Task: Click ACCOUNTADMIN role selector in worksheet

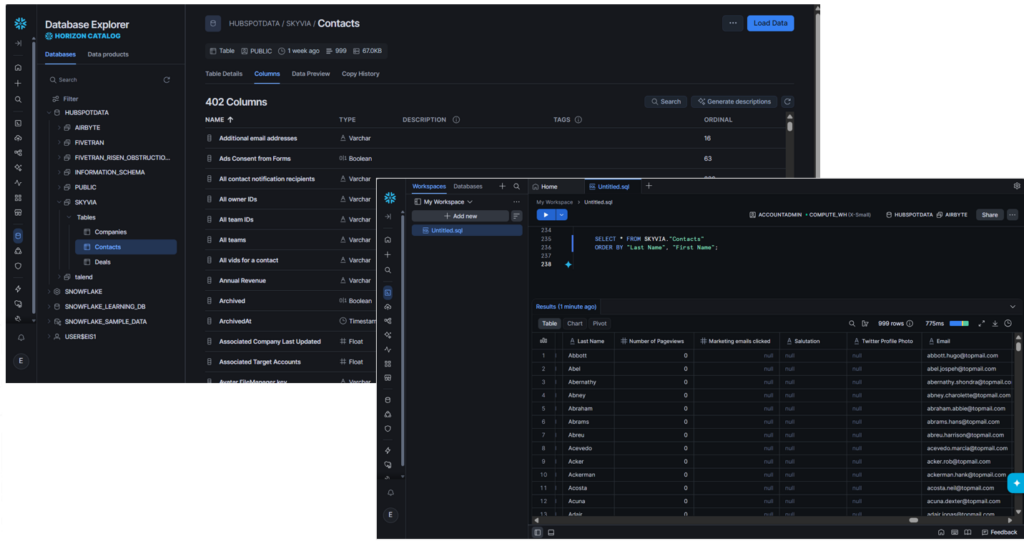Action: (775, 215)
